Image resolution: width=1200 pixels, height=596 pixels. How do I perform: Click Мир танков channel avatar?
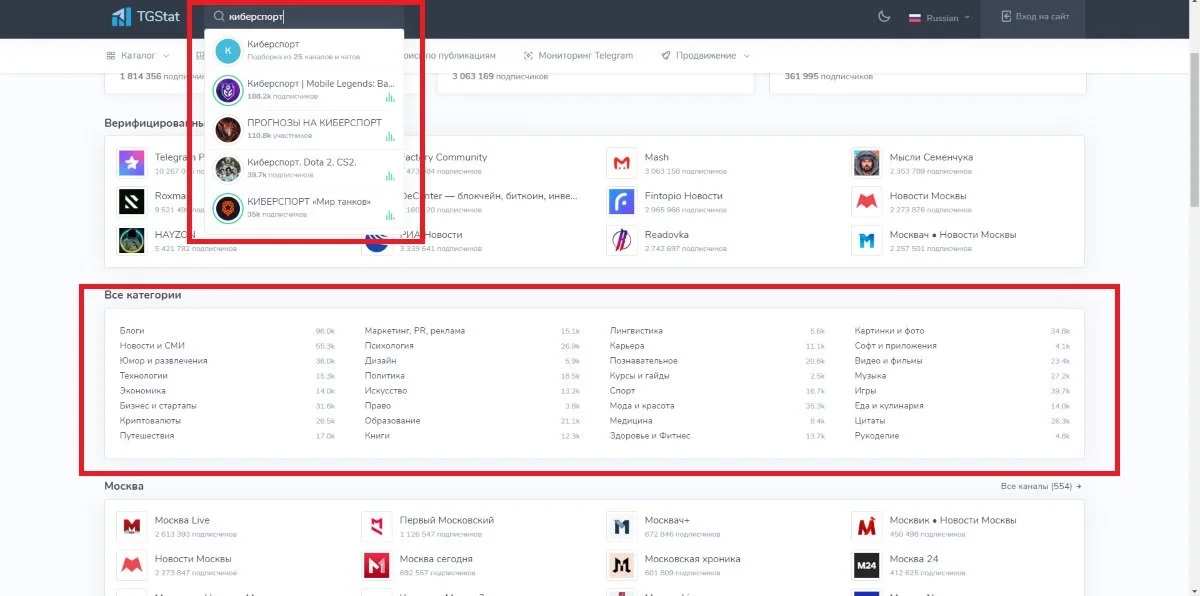pos(228,208)
